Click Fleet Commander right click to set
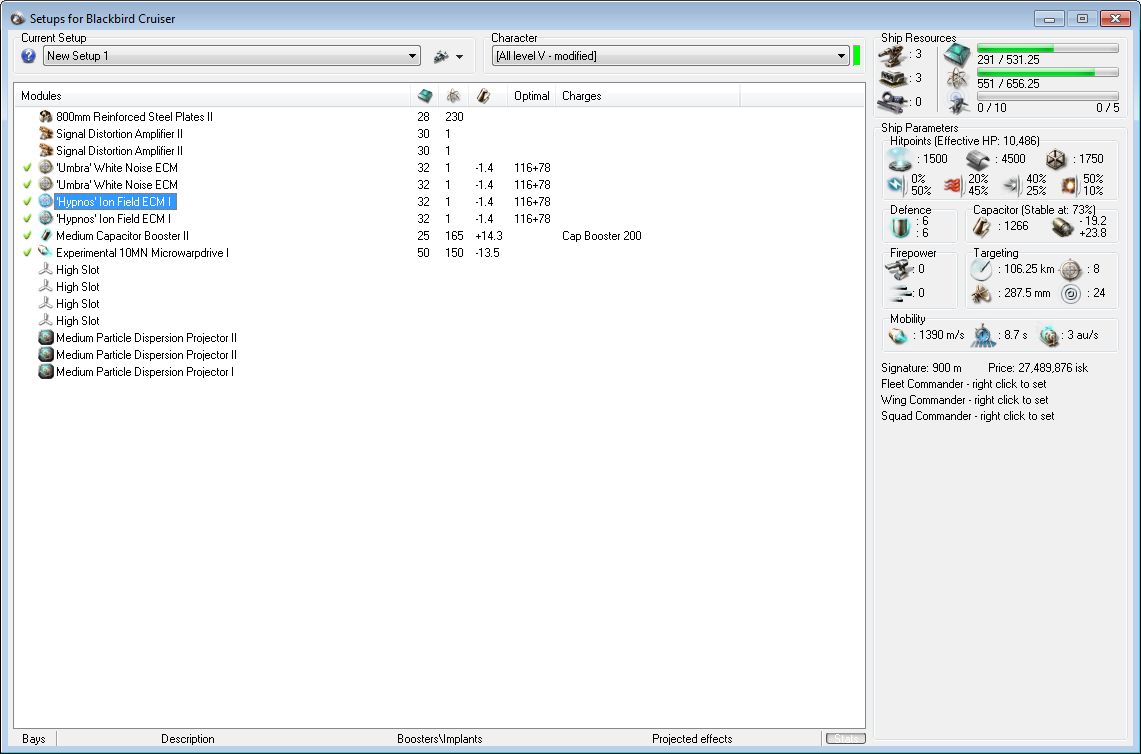This screenshot has width=1141, height=754. coord(963,384)
